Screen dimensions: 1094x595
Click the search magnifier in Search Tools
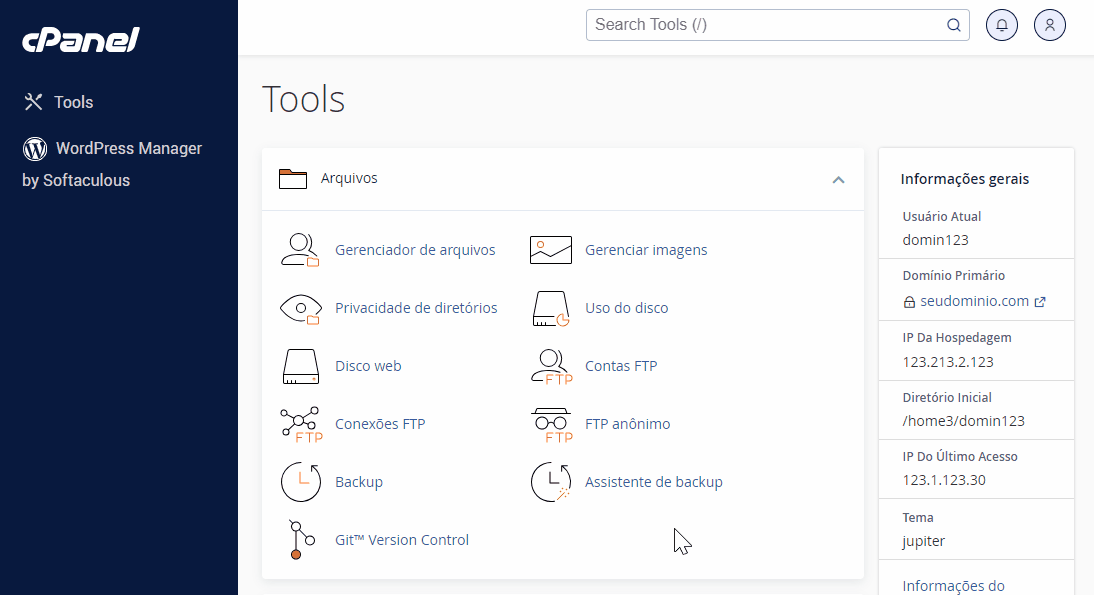point(953,24)
